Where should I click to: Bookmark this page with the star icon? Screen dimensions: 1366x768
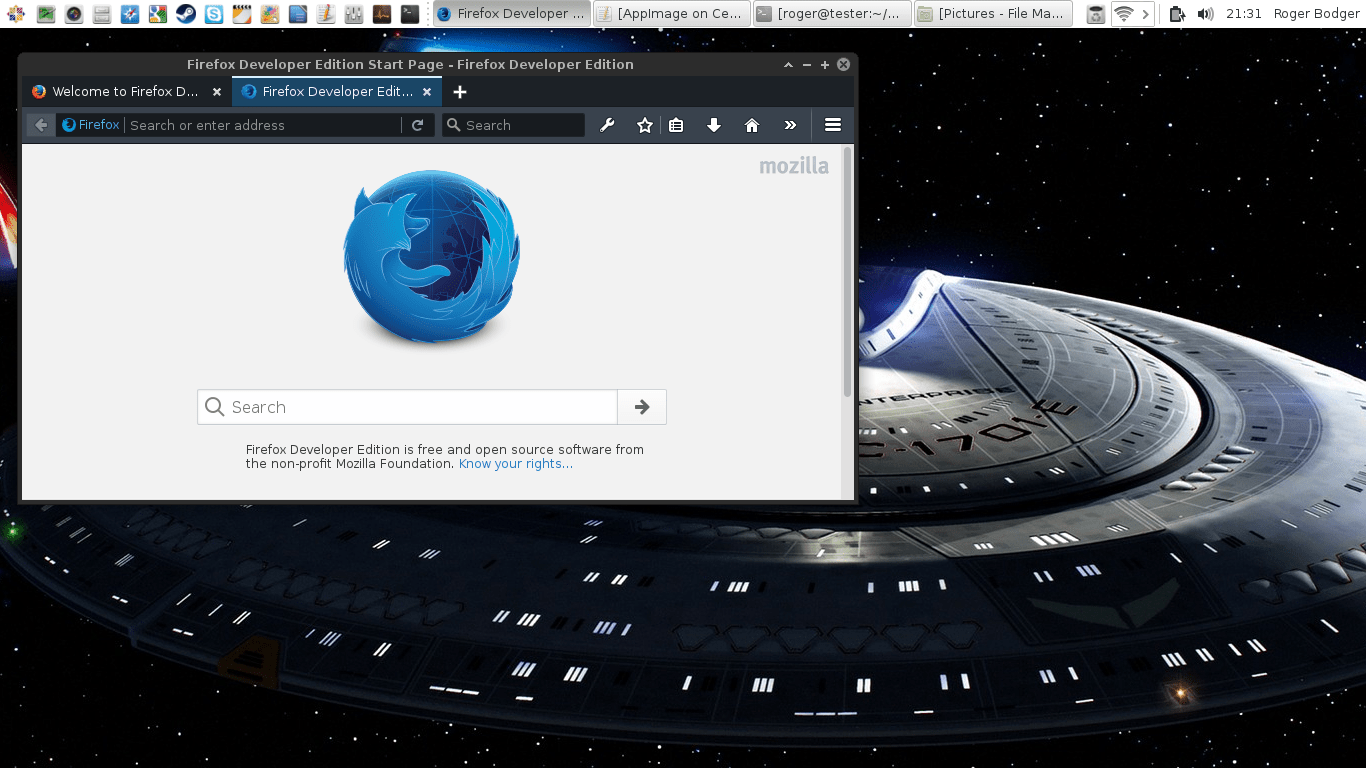tap(645, 125)
